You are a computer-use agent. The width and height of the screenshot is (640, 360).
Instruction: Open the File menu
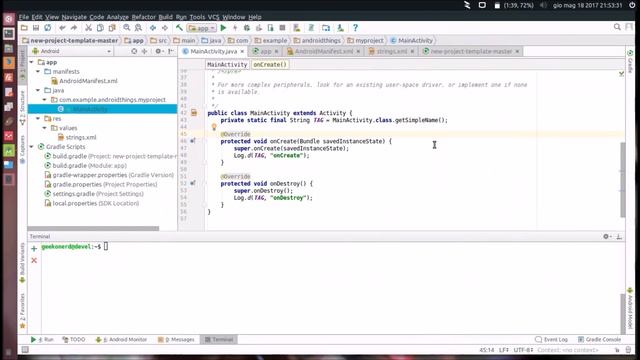24,17
